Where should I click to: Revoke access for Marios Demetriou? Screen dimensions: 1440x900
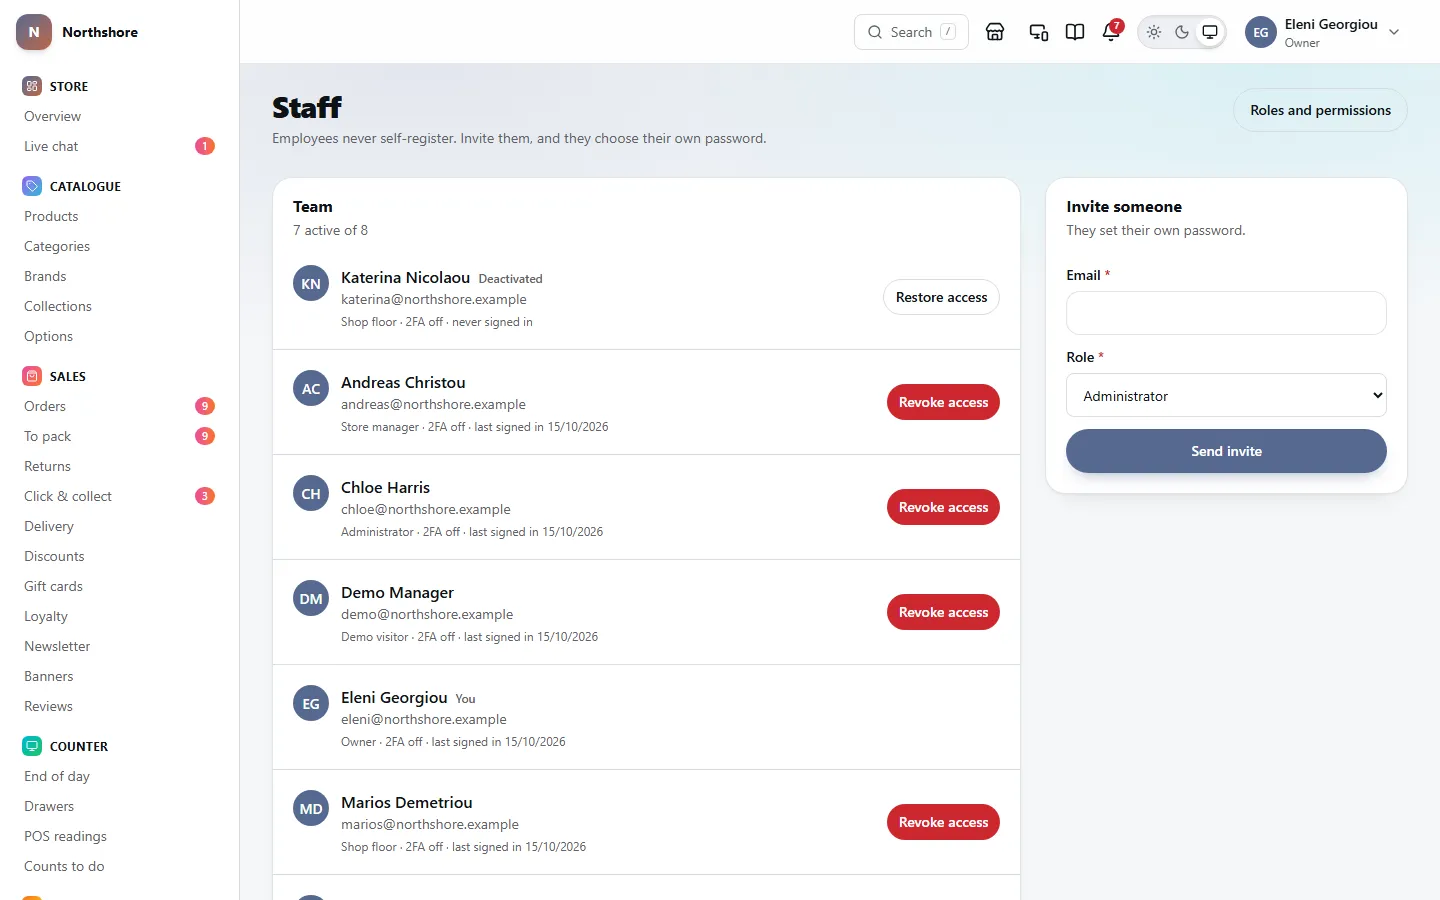(x=943, y=822)
